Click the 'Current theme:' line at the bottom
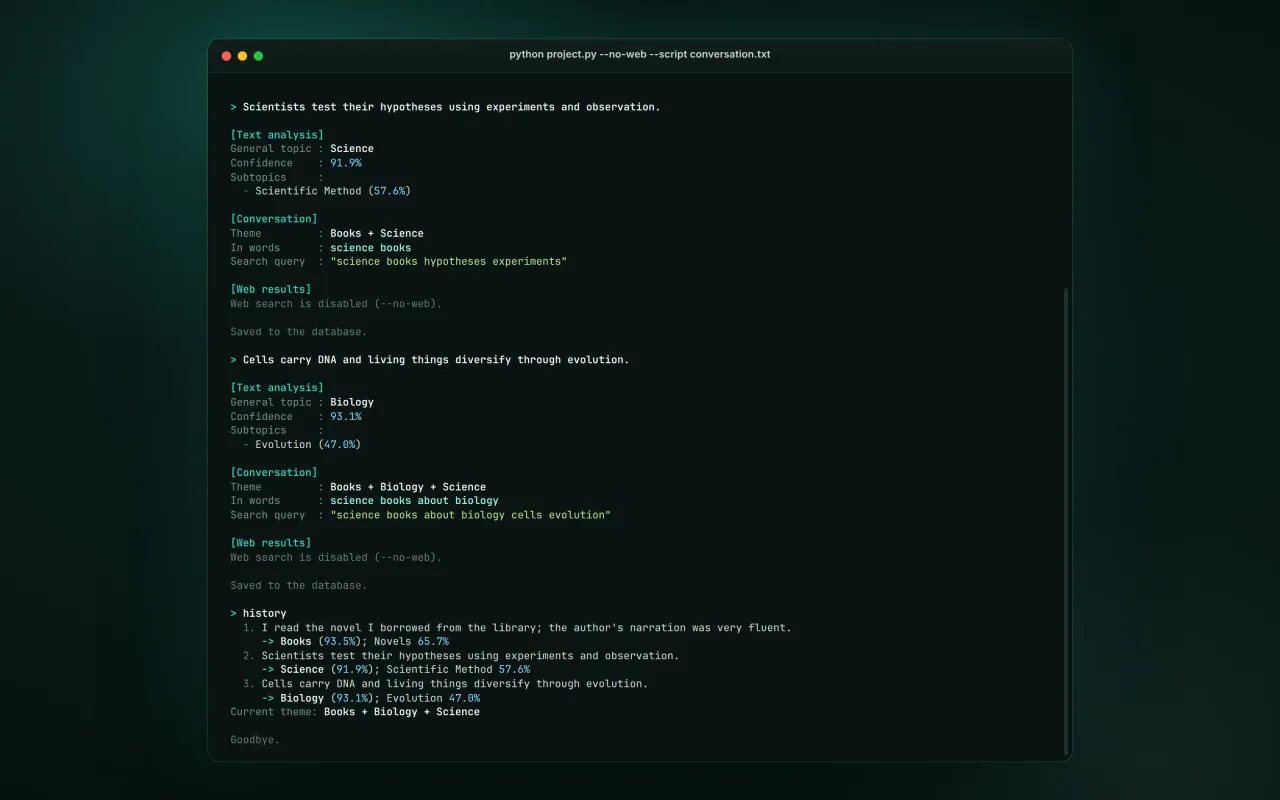The height and width of the screenshot is (800, 1280). pos(355,712)
